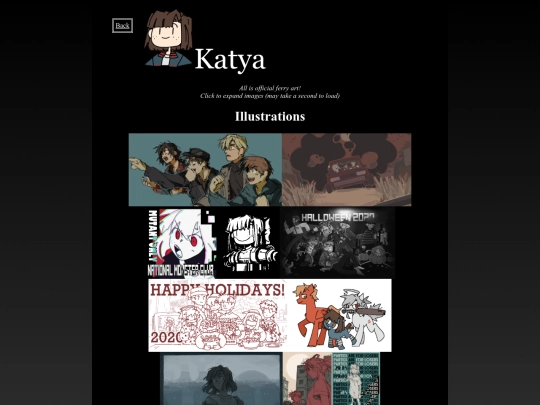Expand the 'Parties are for losers' illustration
Screen dimensions: 540x405
point(356,378)
